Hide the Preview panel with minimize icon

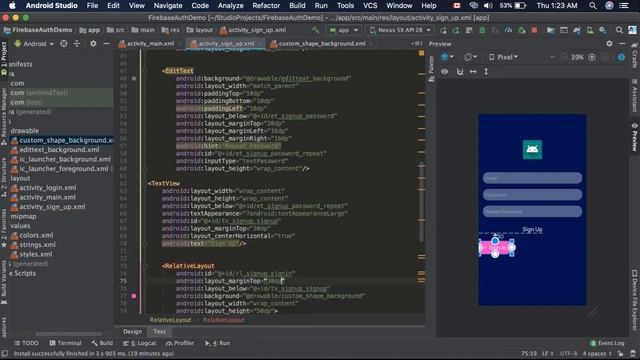pyautogui.click(x=622, y=43)
